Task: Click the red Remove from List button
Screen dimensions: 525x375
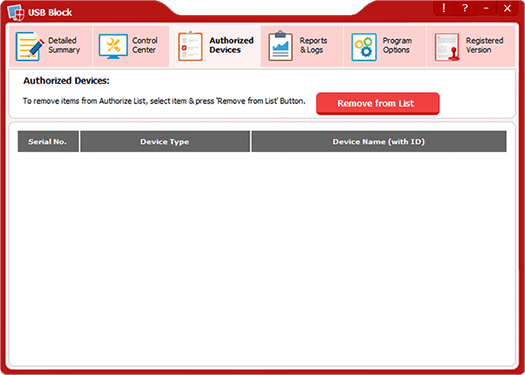Action: (378, 103)
